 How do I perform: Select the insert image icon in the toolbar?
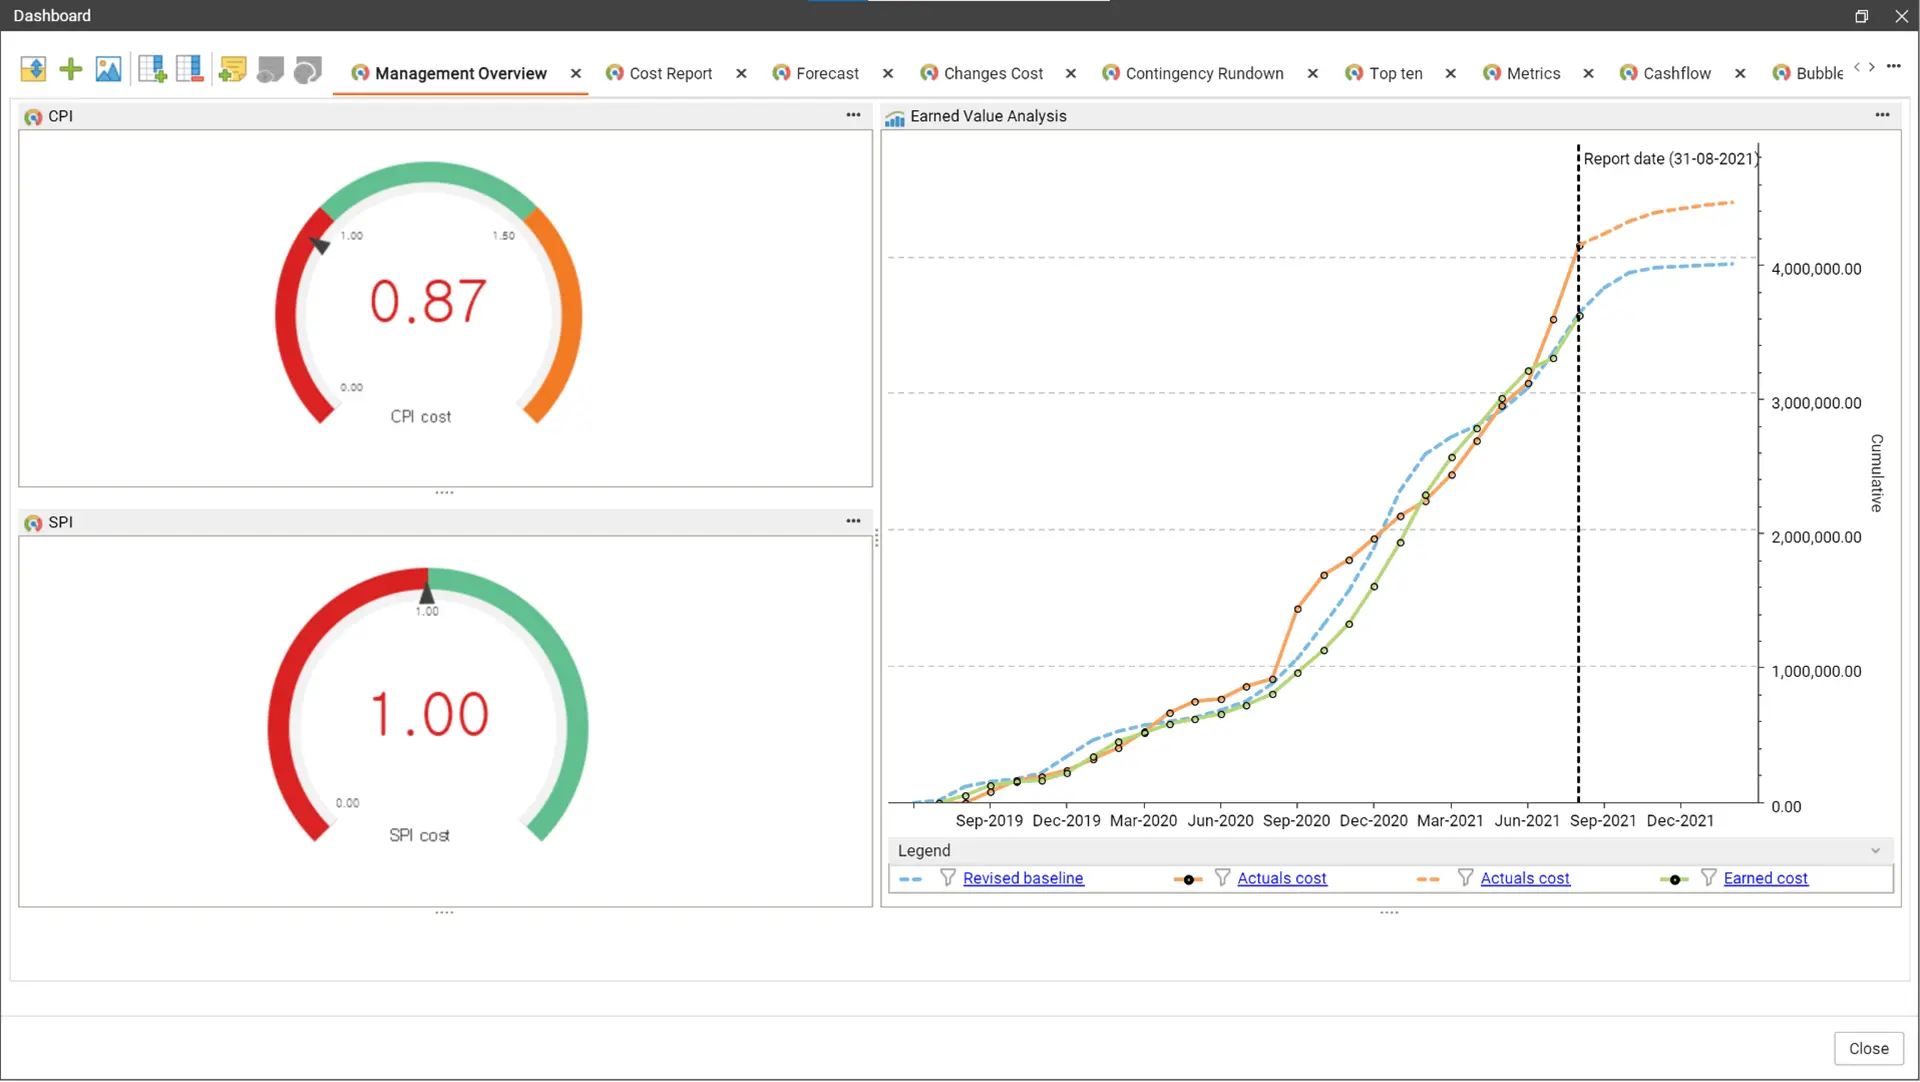[x=108, y=68]
